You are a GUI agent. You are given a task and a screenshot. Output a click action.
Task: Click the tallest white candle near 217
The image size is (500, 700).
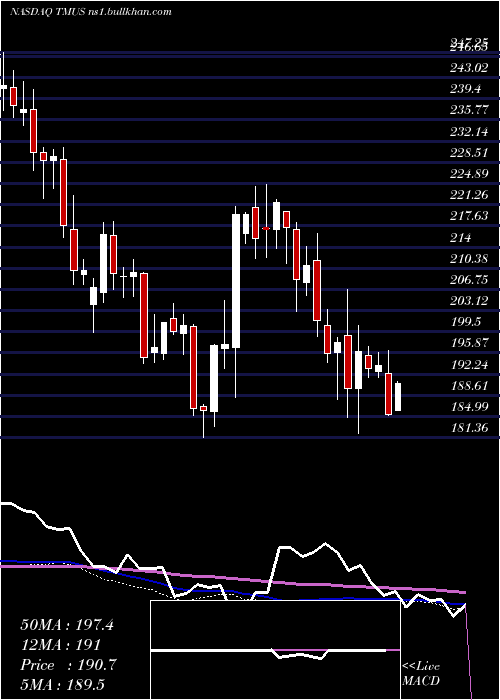[236, 281]
